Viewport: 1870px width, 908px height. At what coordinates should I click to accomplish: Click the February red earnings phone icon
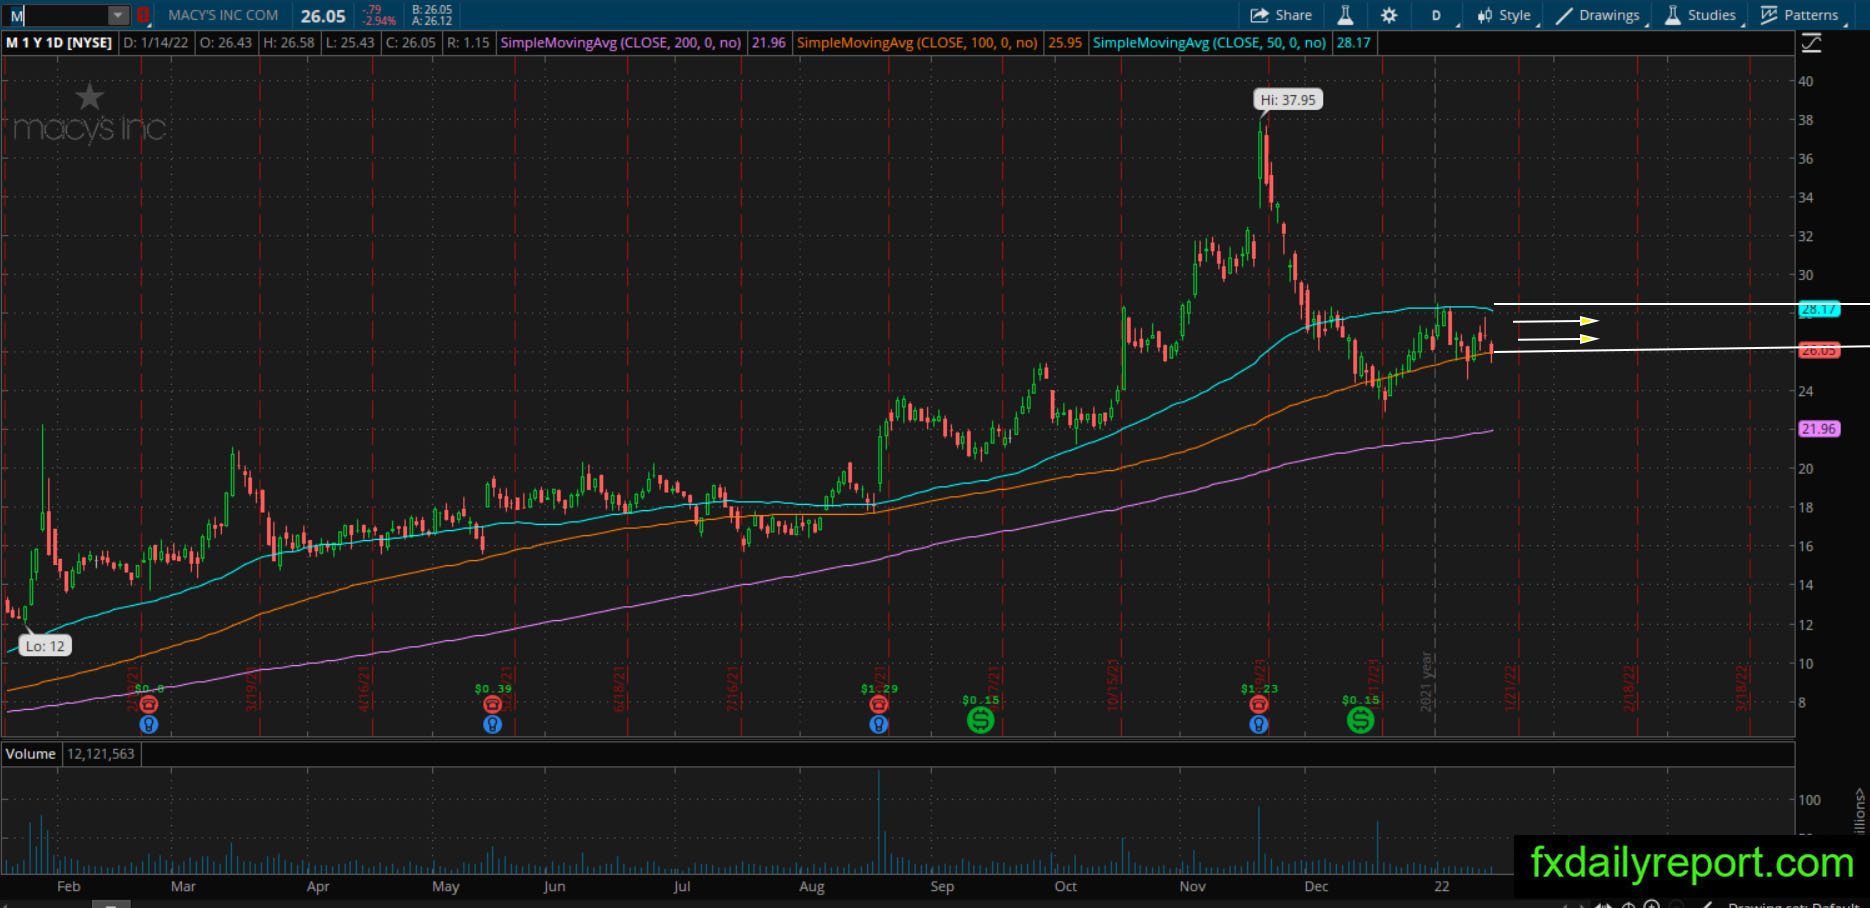click(x=149, y=705)
